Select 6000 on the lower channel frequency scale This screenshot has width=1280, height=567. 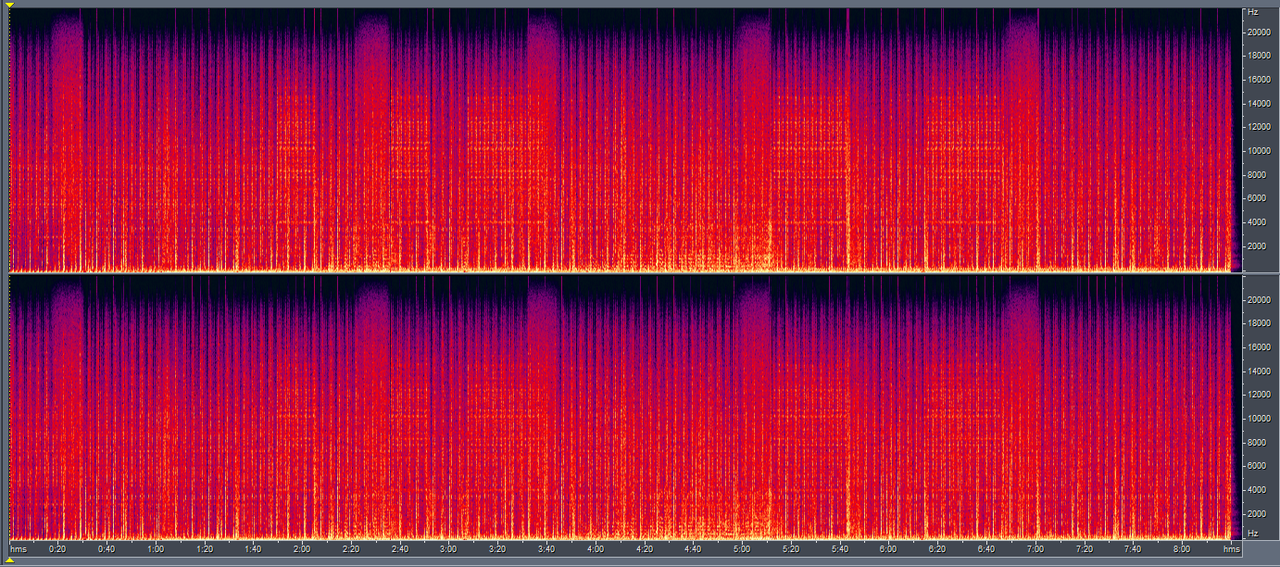(1256, 466)
